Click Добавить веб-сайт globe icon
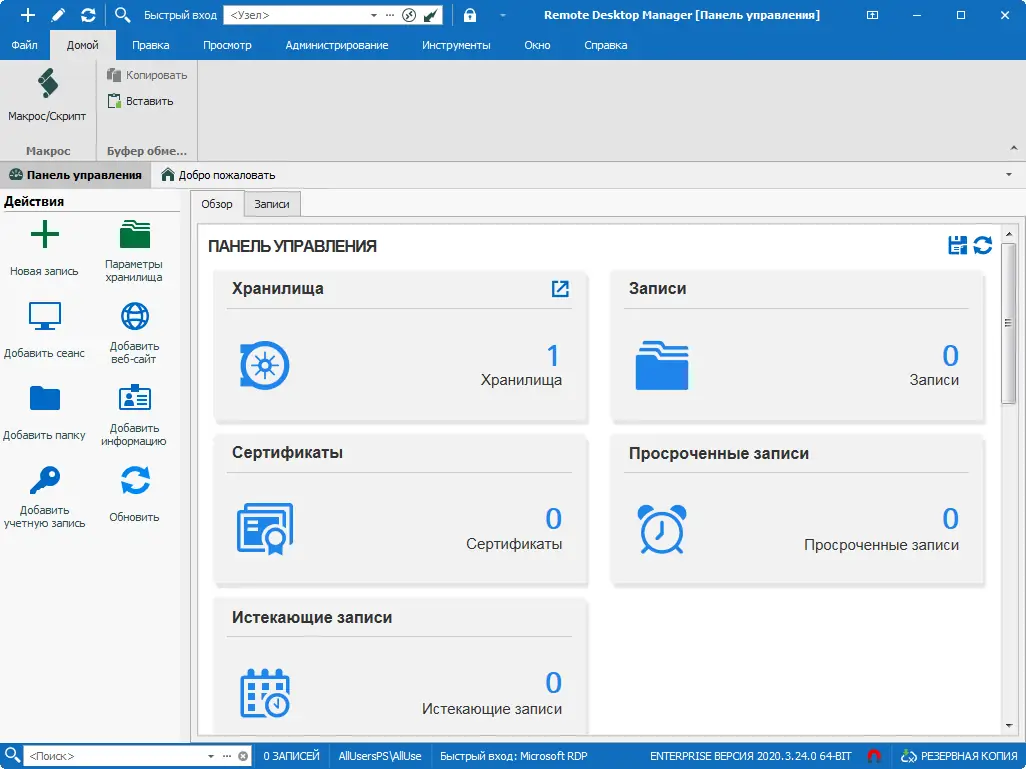The image size is (1026, 769). point(135,316)
